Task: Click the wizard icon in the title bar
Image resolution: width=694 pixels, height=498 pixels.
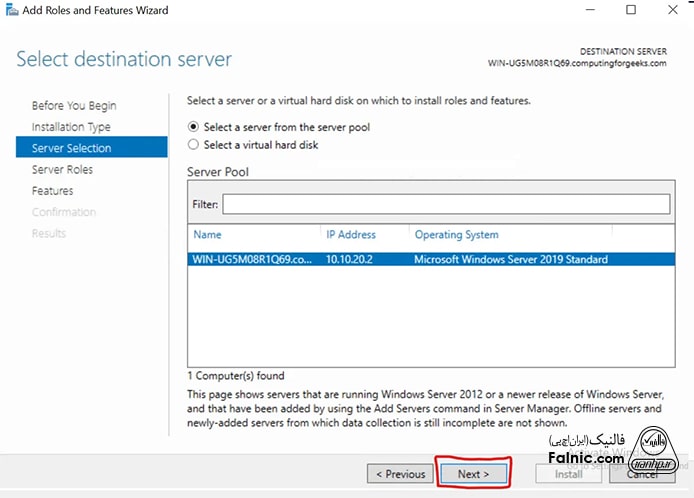Action: click(10, 10)
